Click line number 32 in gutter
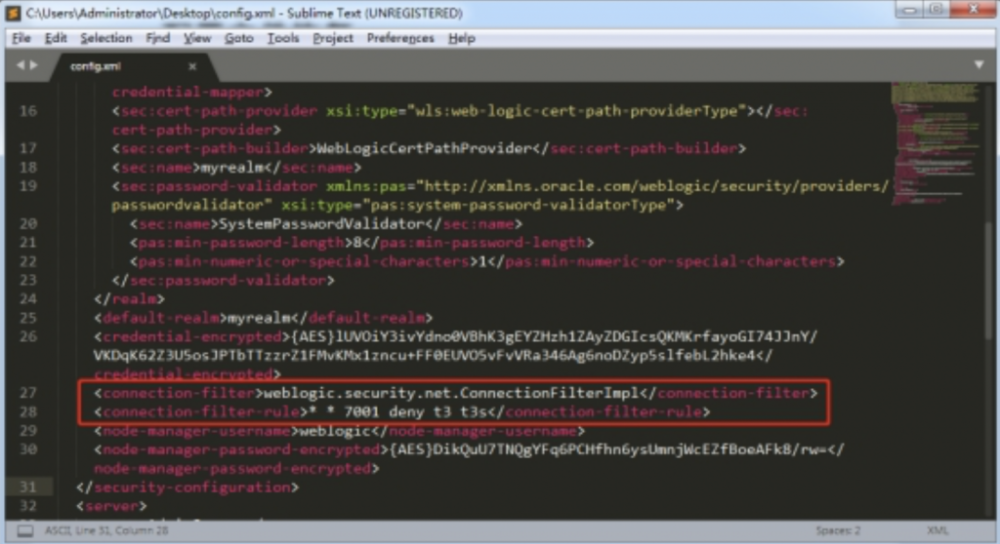Screen dimensions: 1000x544 coord(28,506)
